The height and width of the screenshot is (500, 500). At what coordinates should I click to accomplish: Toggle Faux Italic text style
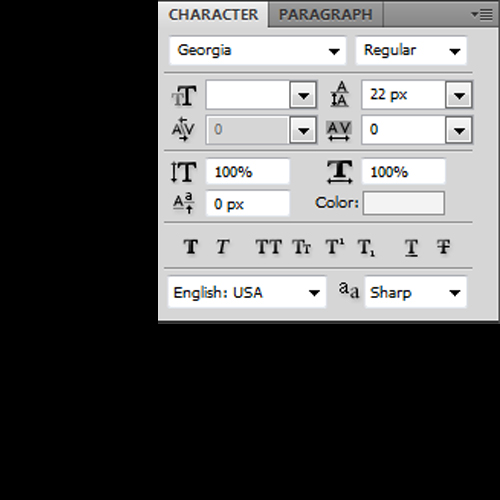223,247
